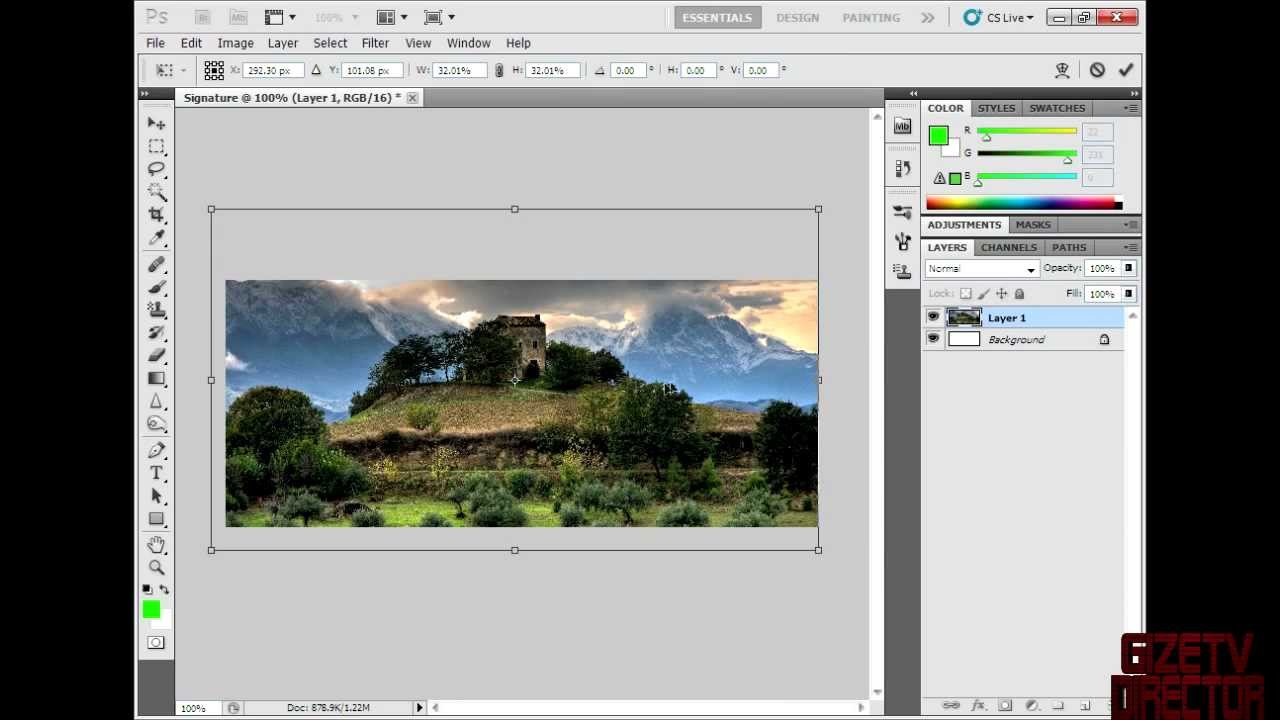Switch to the Swatches tab
This screenshot has height=720, width=1280.
click(x=1057, y=108)
